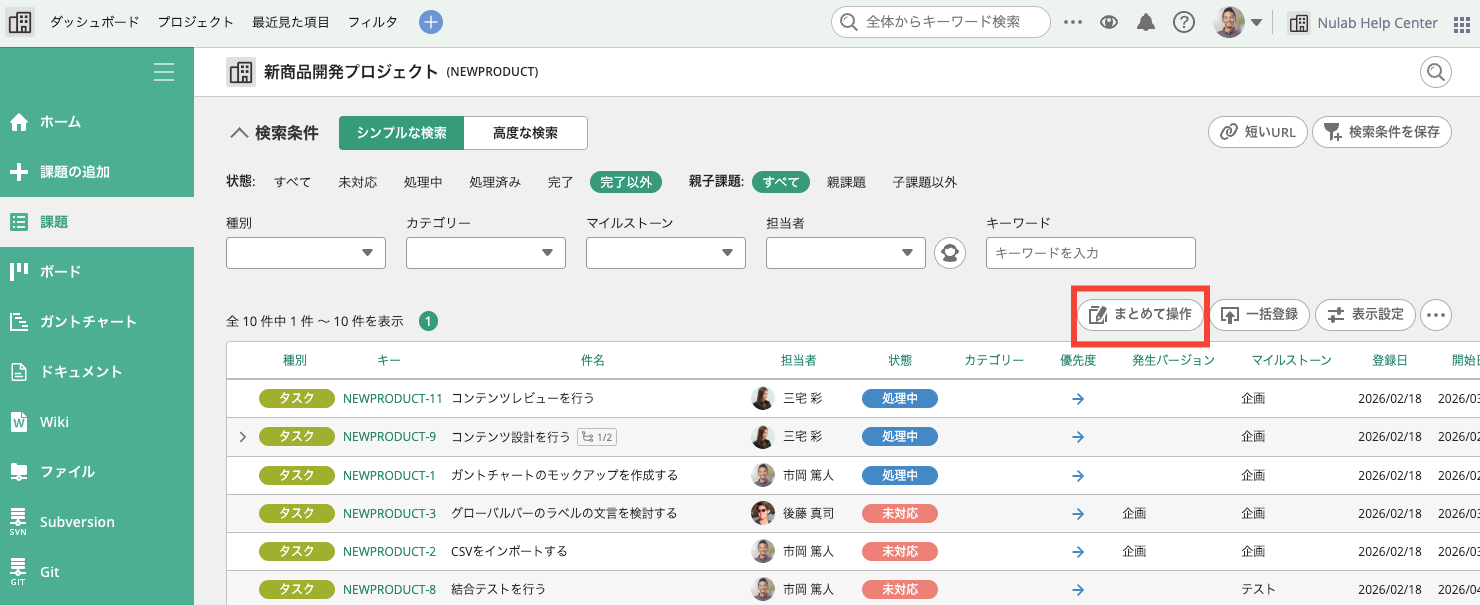Open 課題の追加 in the sidebar
Image resolution: width=1480 pixels, height=605 pixels.
(97, 172)
